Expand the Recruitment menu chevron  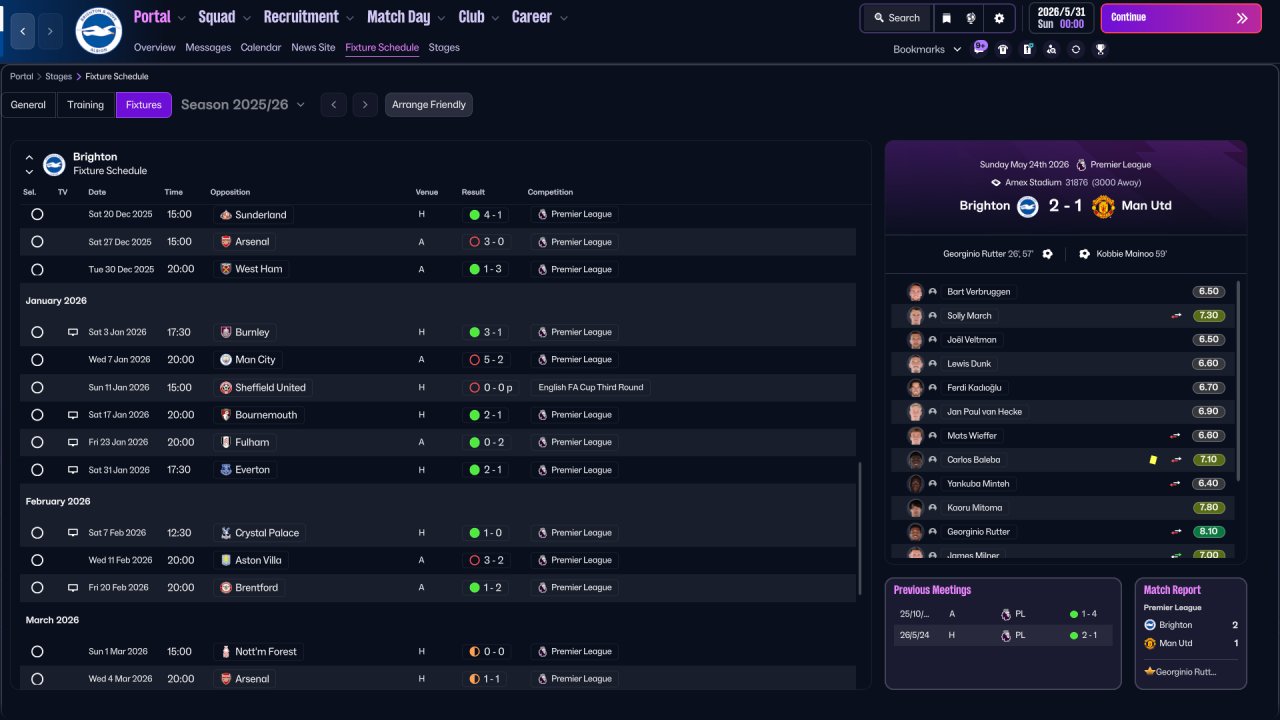(x=350, y=18)
